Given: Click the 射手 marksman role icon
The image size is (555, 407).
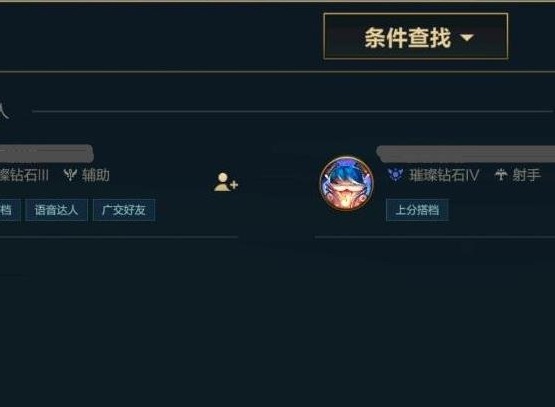Looking at the screenshot, I should pos(501,174).
